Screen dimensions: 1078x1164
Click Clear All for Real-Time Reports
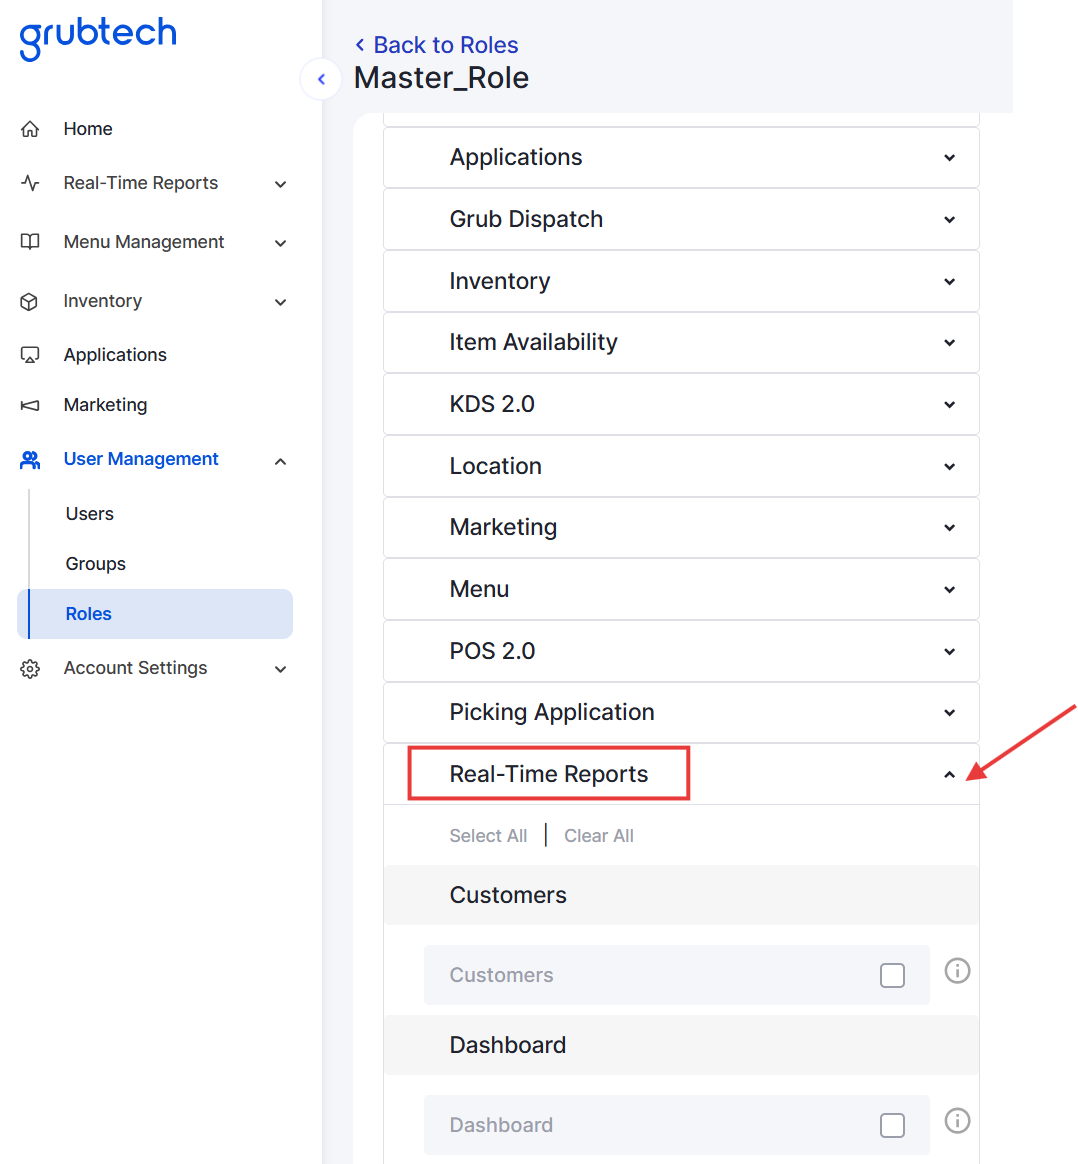point(599,836)
